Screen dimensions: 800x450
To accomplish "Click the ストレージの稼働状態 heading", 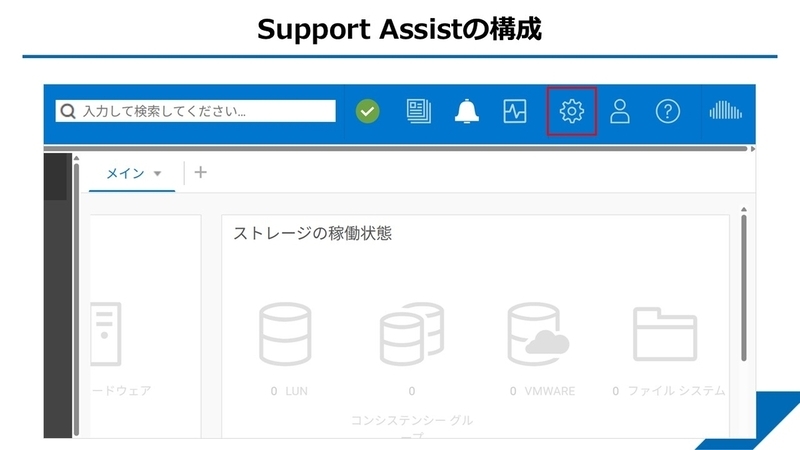I will point(313,234).
